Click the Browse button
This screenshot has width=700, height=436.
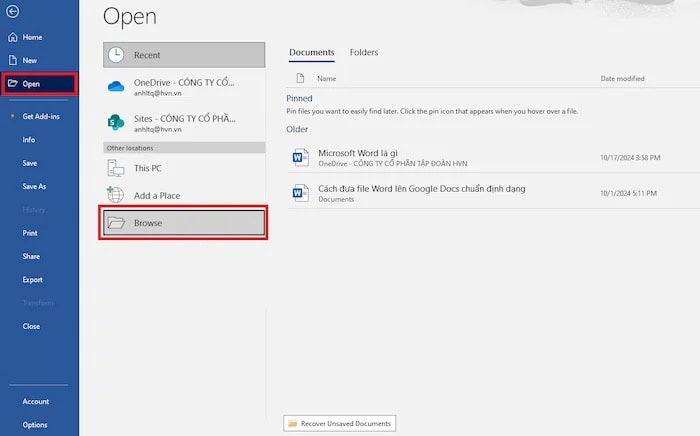click(184, 223)
